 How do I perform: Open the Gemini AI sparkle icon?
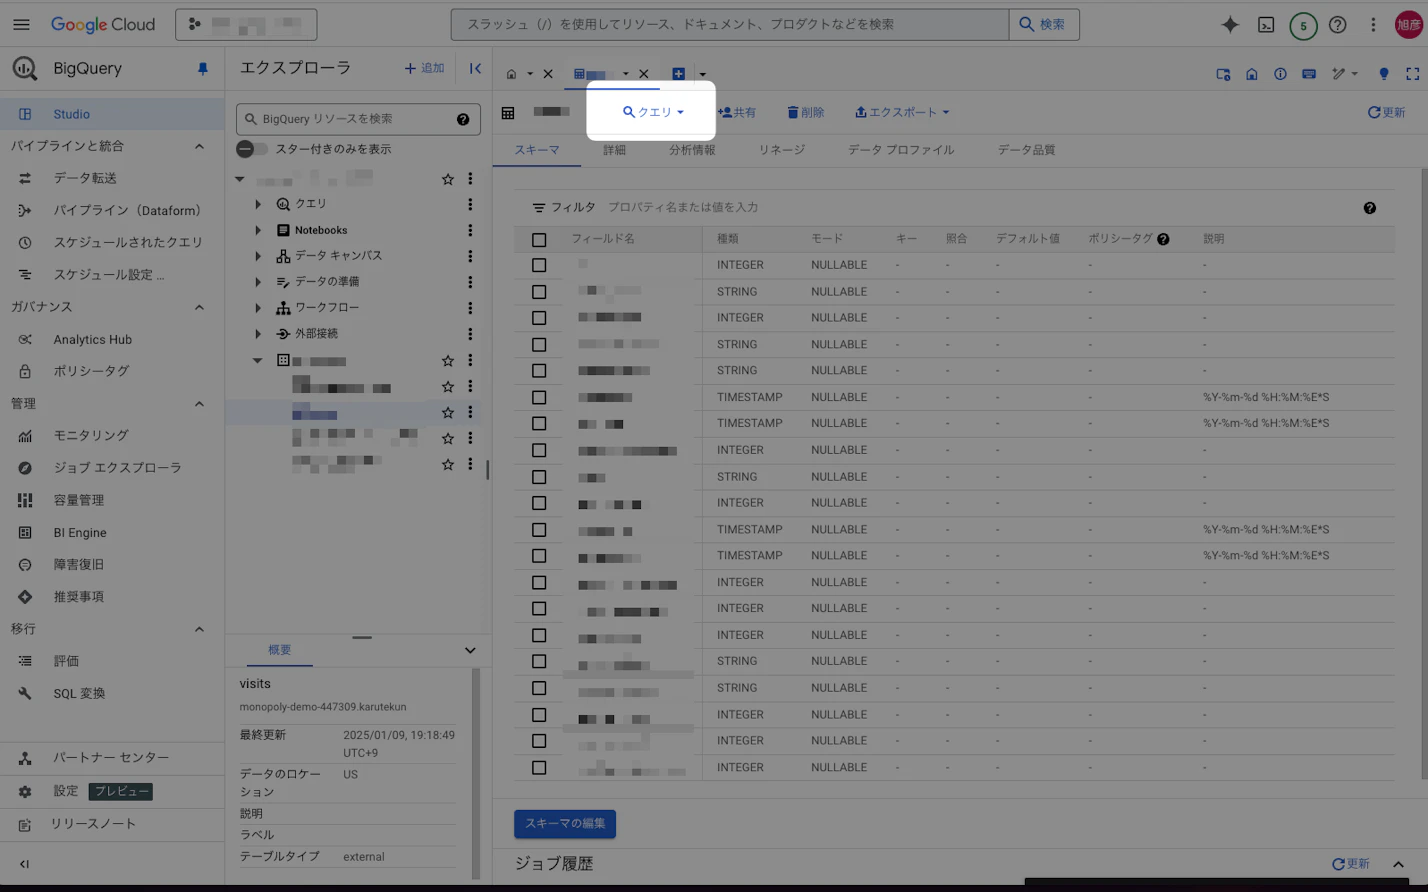[1230, 25]
